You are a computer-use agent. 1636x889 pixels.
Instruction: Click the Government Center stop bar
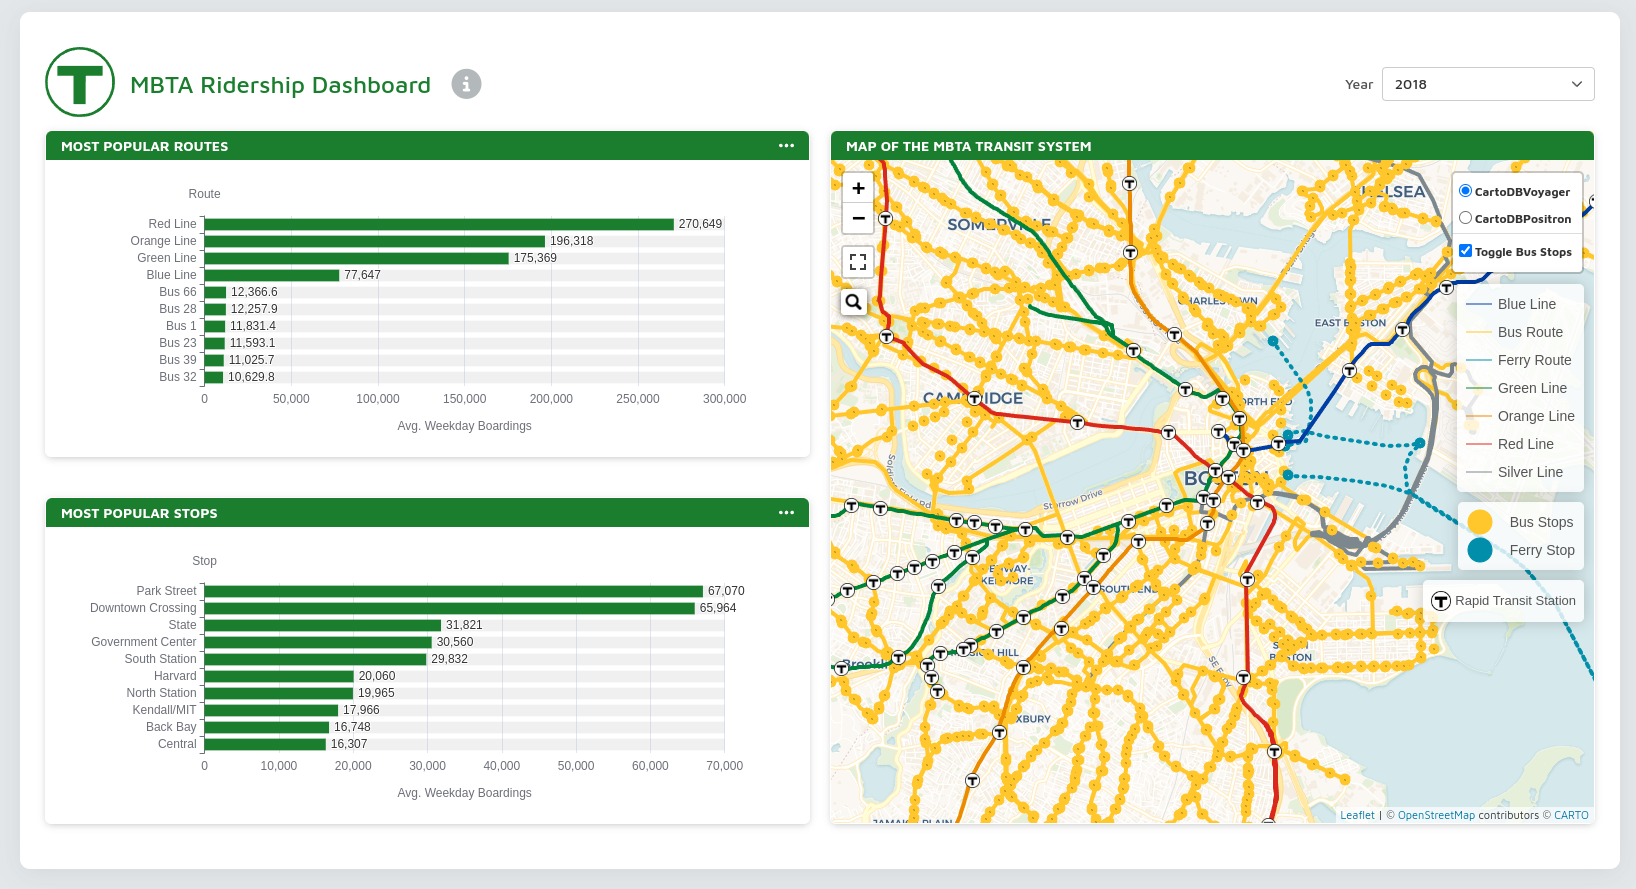pyautogui.click(x=318, y=642)
